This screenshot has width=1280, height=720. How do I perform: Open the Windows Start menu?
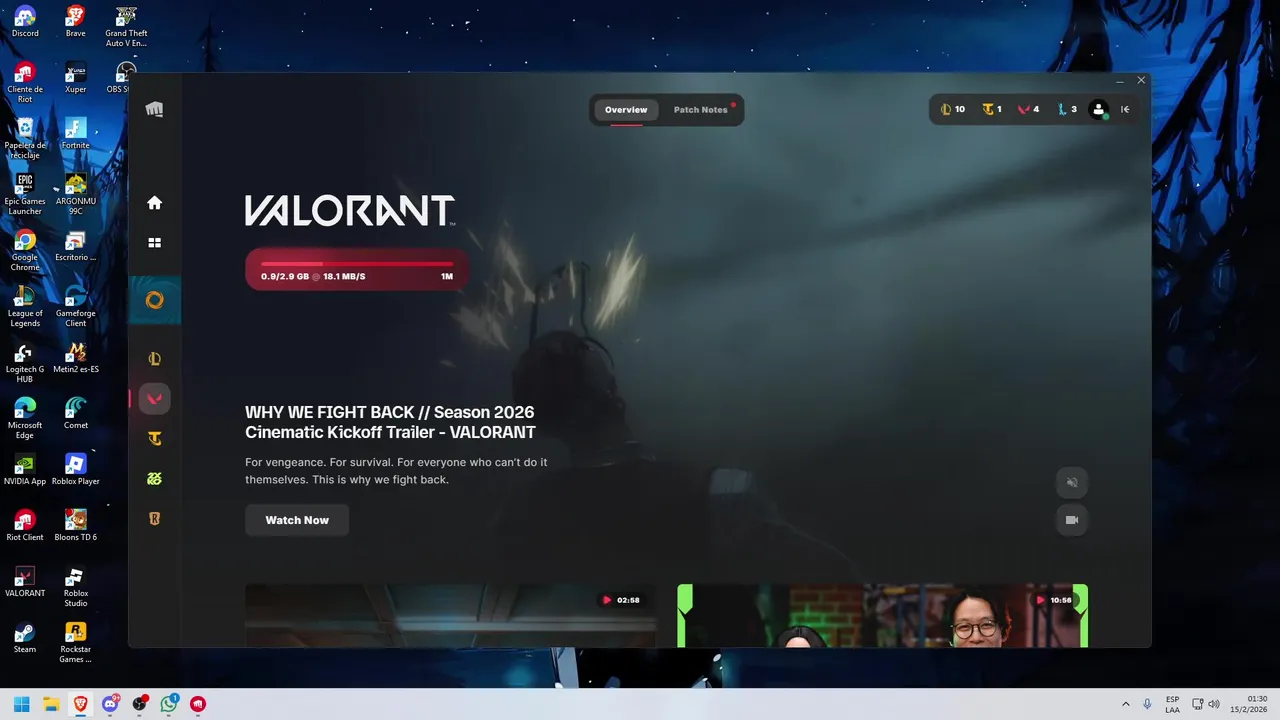[x=21, y=704]
